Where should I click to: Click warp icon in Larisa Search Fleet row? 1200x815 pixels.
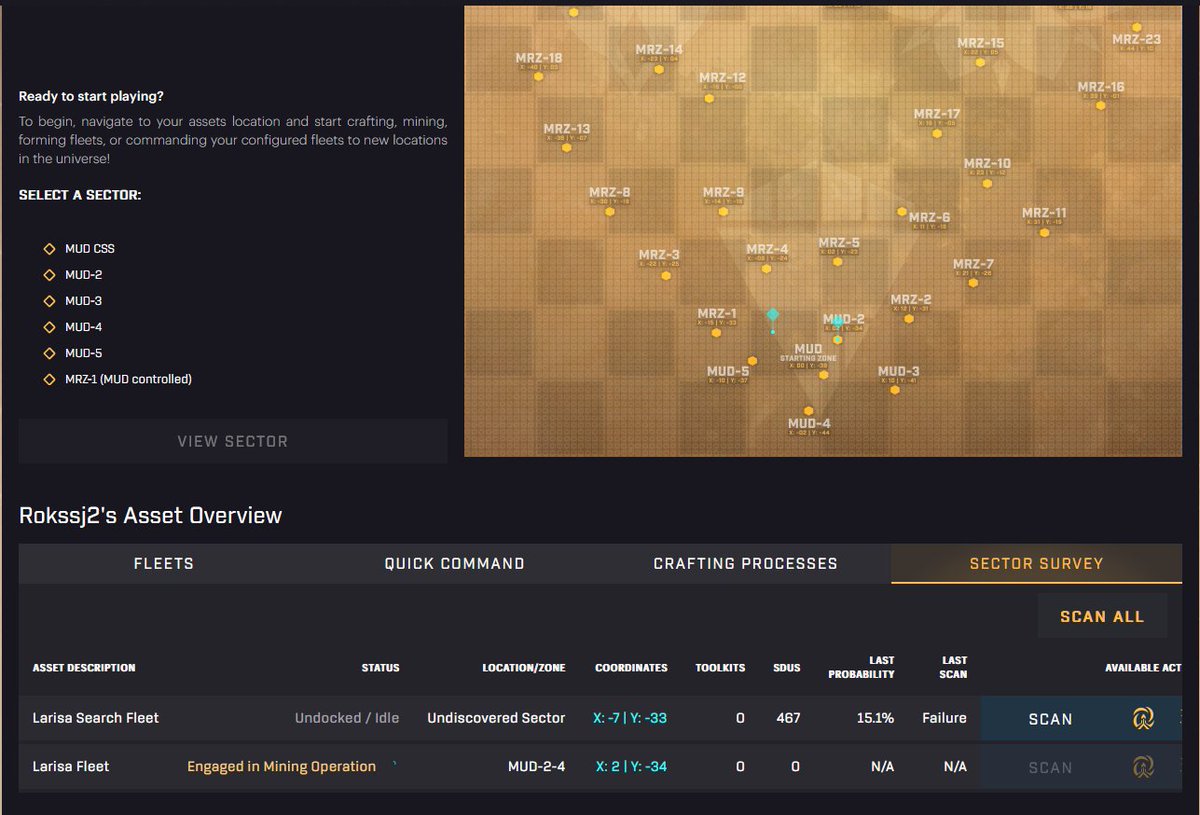tap(1143, 718)
